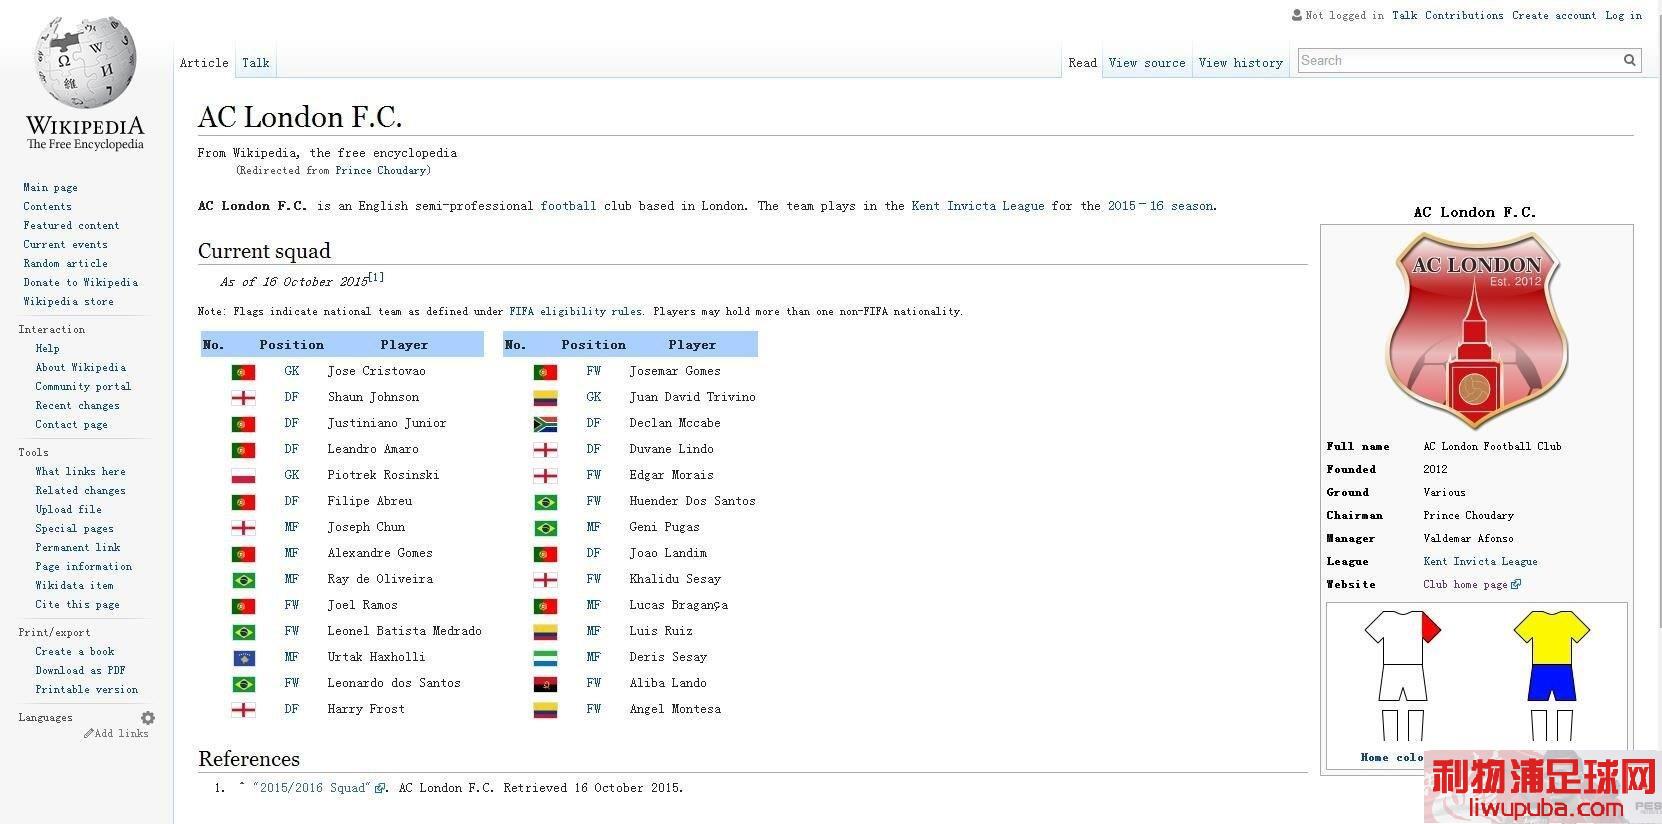Click the Colombia flag beside Luis Ruiz
The width and height of the screenshot is (1662, 824).
point(545,632)
